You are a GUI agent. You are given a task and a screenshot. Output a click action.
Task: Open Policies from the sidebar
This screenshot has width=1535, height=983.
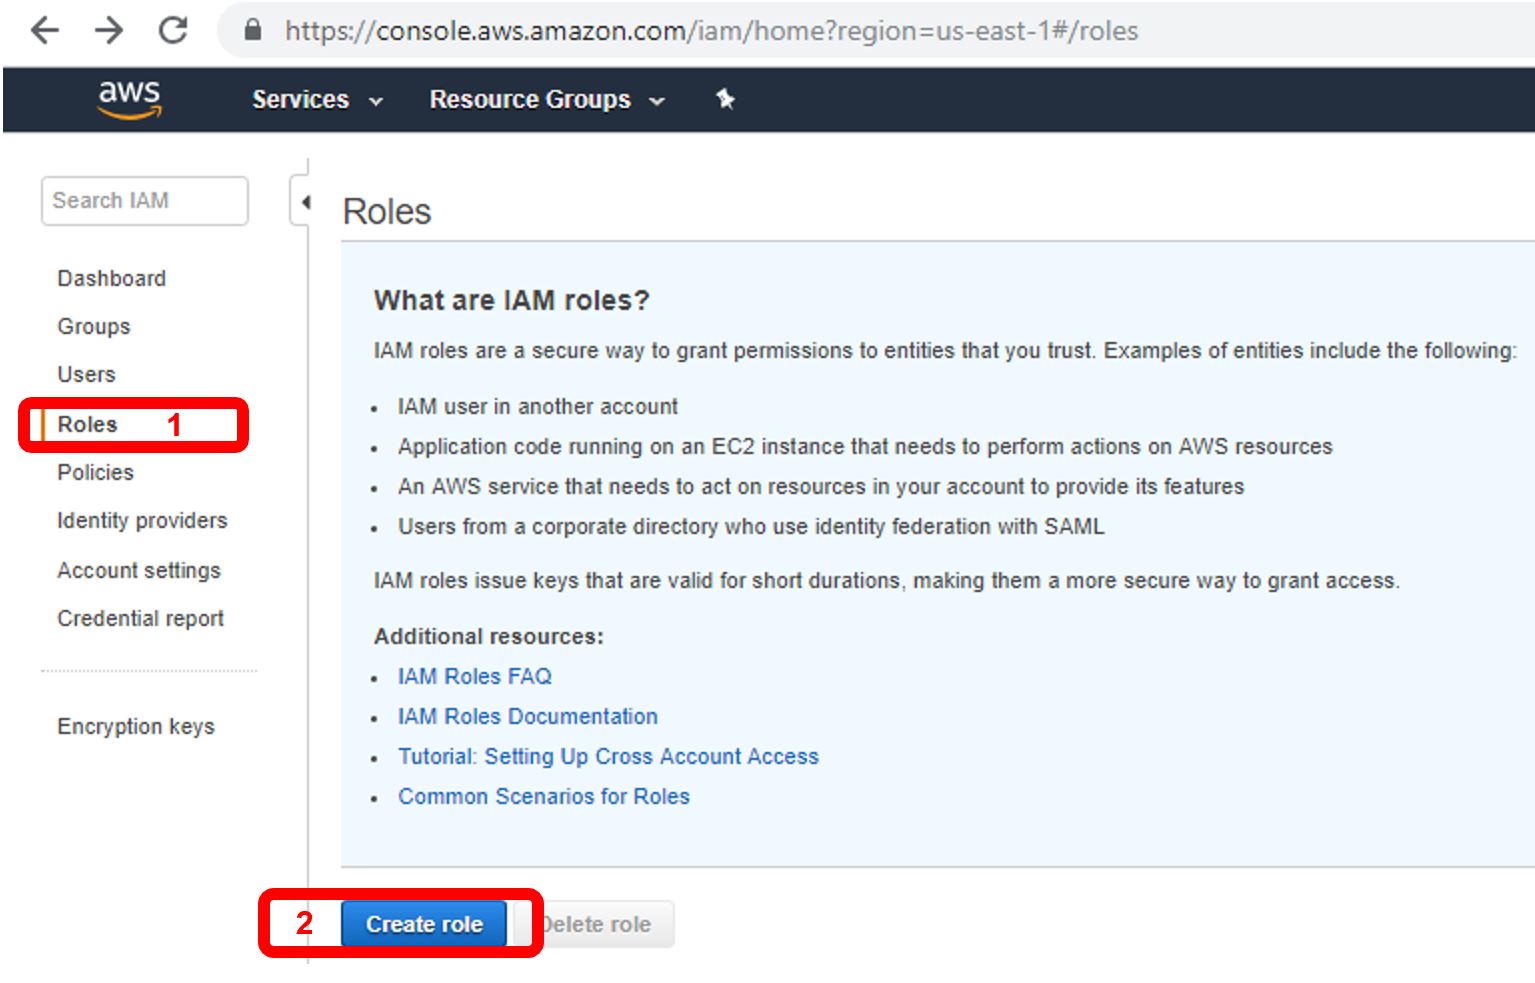click(95, 473)
